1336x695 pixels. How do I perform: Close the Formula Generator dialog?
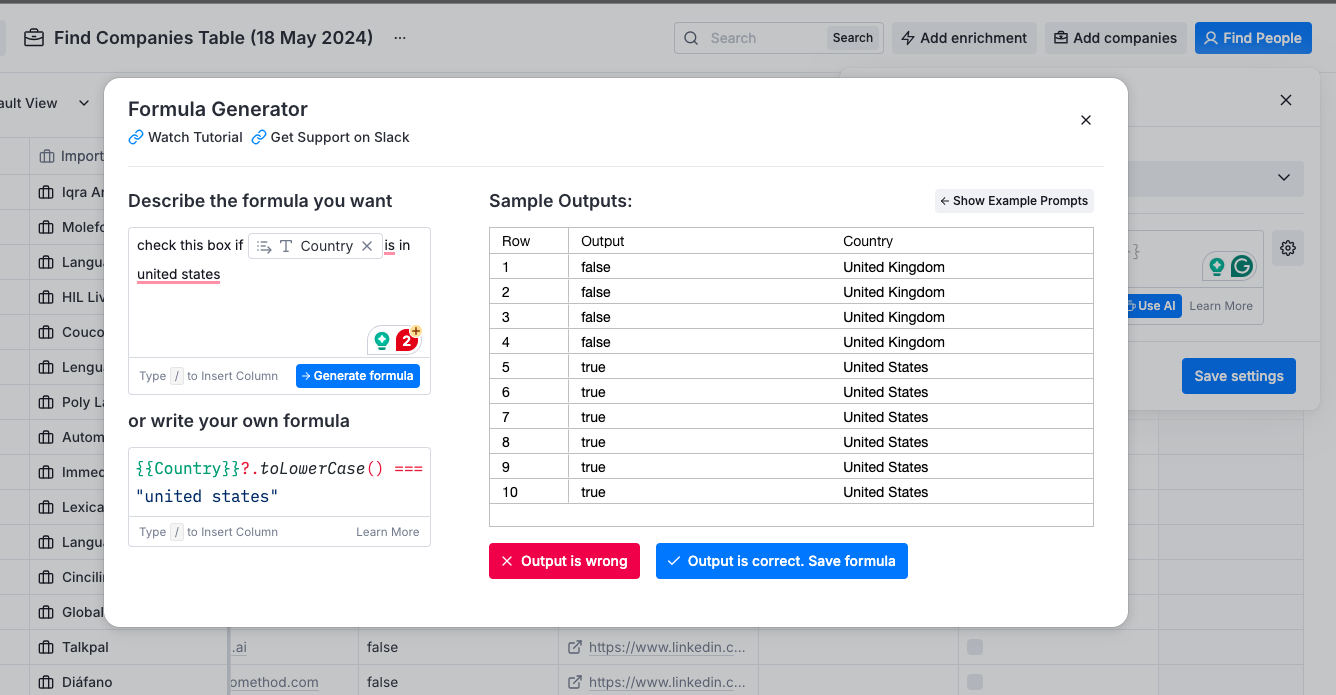[1086, 120]
